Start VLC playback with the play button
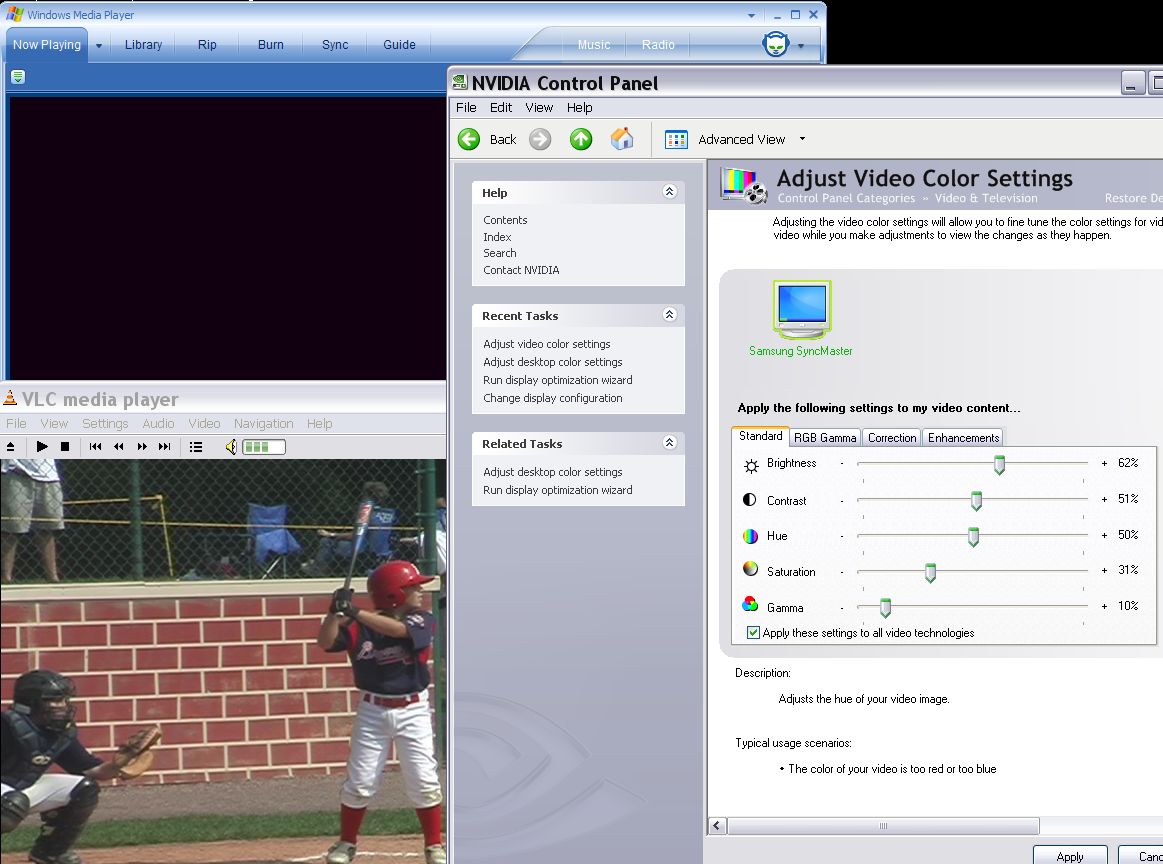Viewport: 1163px width, 864px height. pos(42,446)
